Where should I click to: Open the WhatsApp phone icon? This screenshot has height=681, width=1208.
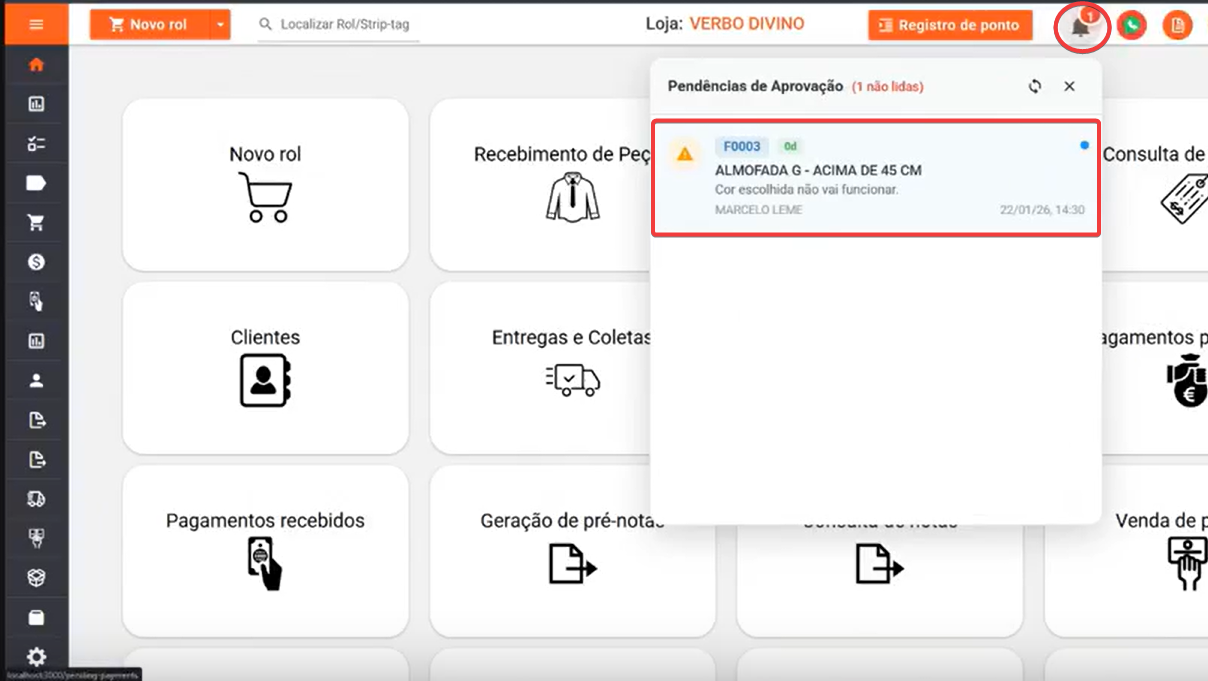1131,26
